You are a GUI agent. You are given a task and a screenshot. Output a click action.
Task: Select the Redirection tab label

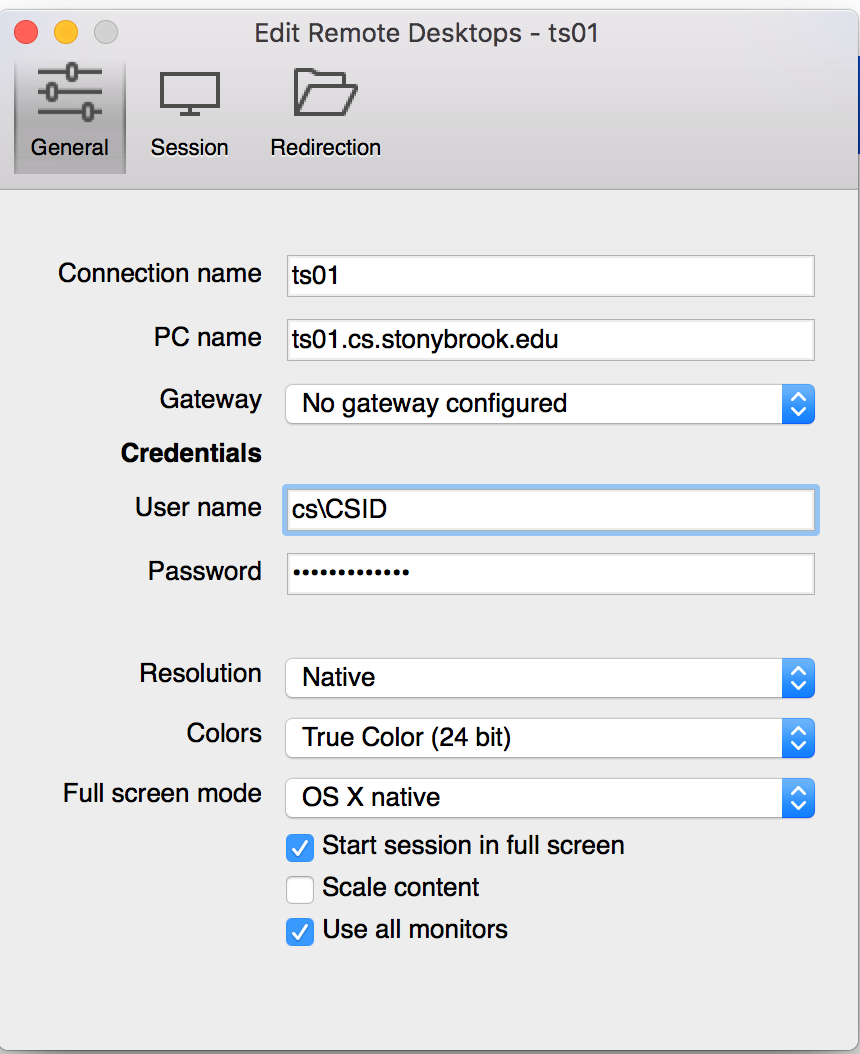pyautogui.click(x=325, y=148)
